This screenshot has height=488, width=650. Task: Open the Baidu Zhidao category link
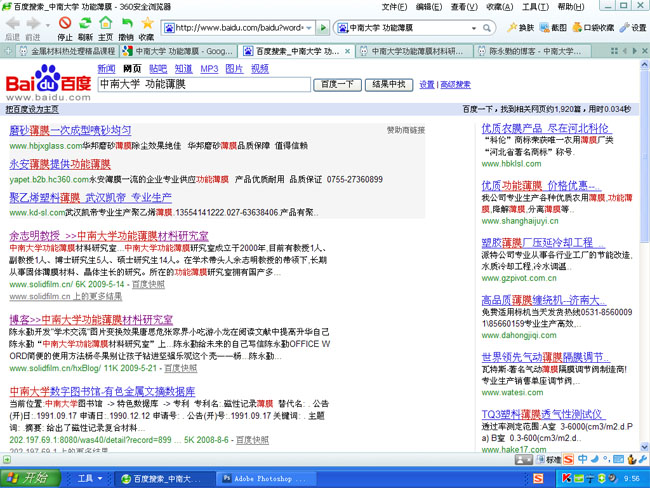coord(183,68)
